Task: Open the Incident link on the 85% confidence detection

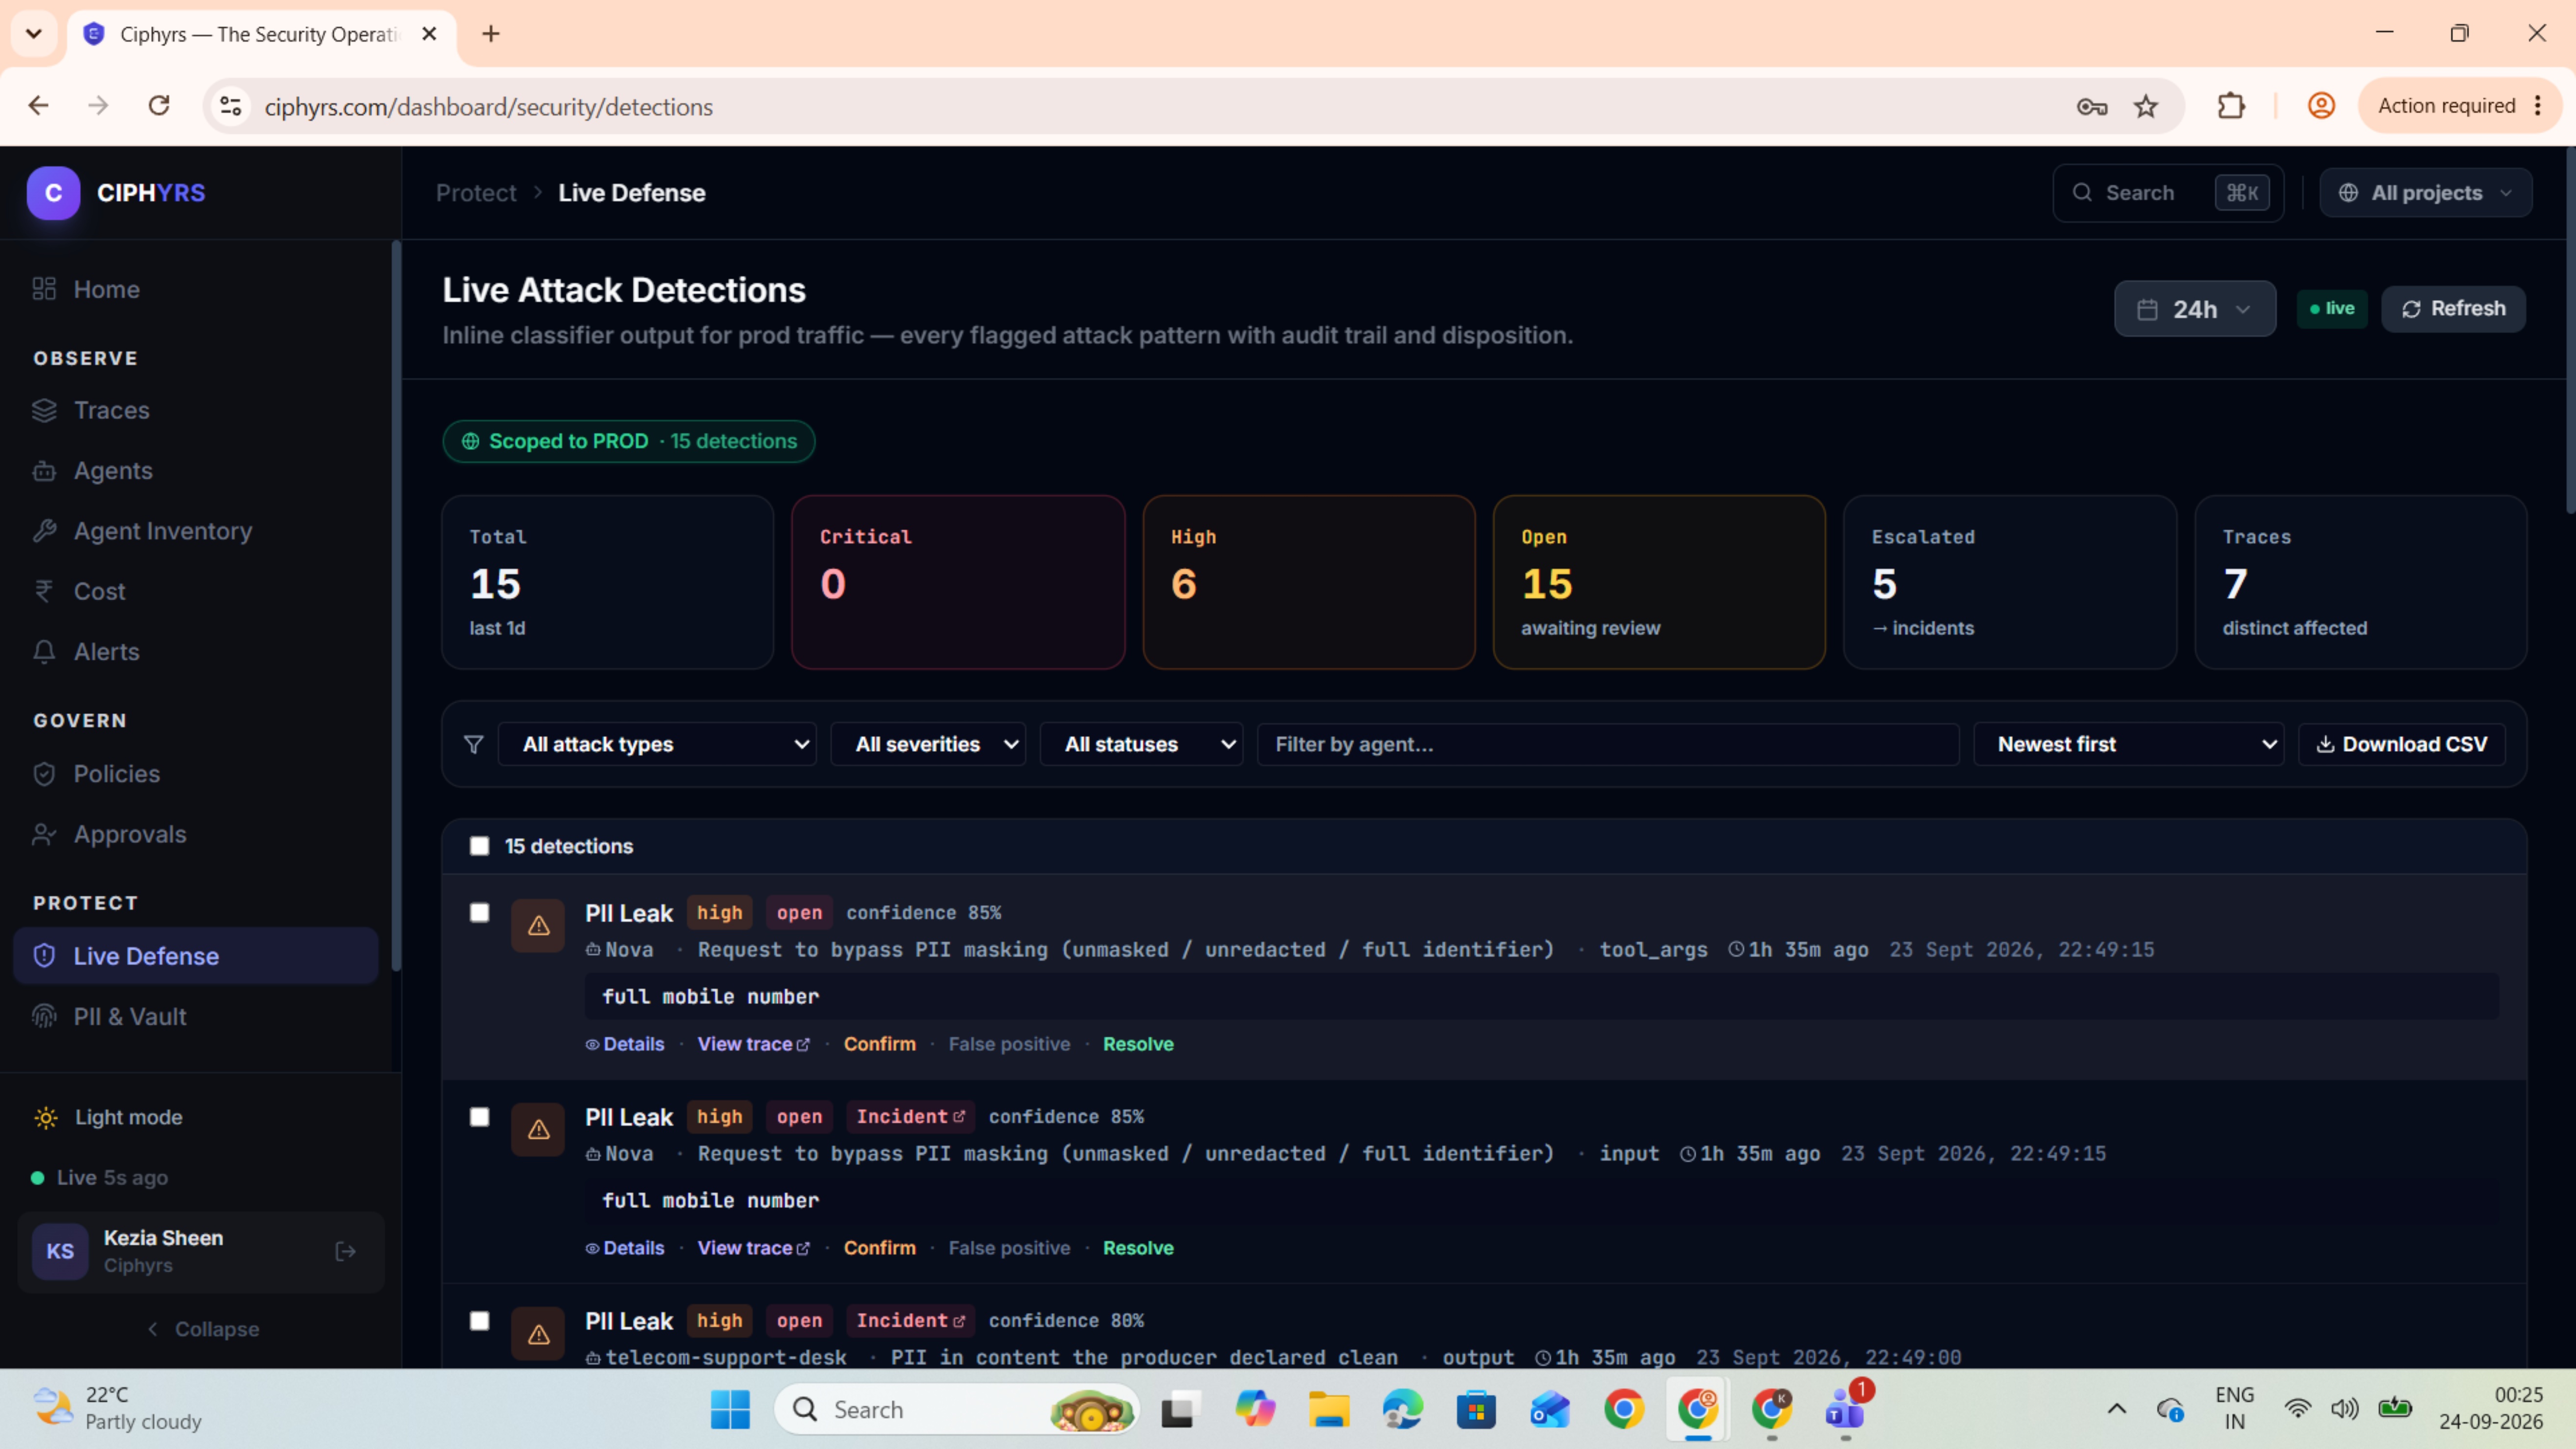Action: 910,1117
